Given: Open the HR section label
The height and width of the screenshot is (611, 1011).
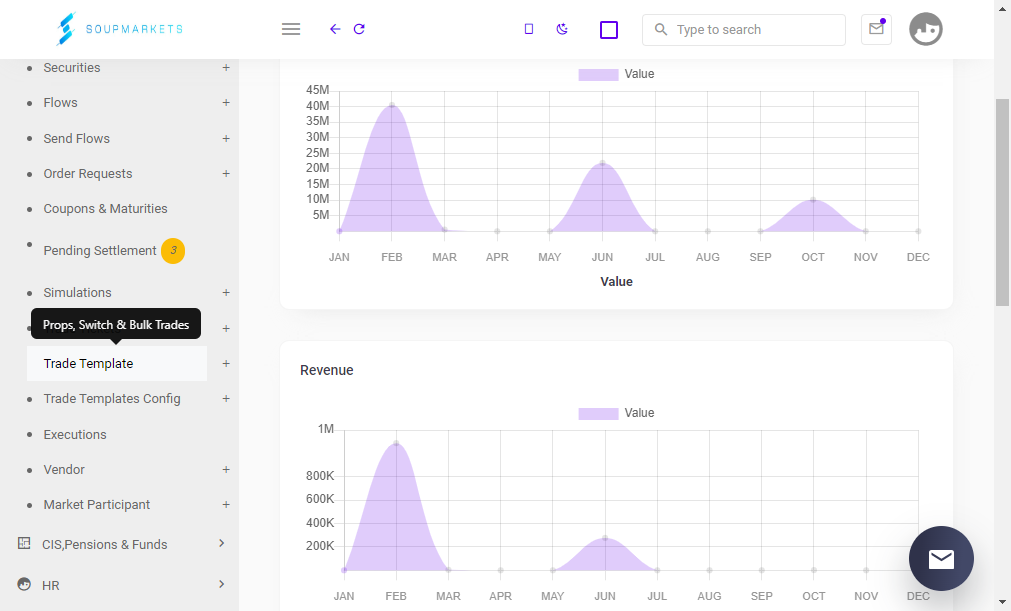Looking at the screenshot, I should (x=50, y=586).
